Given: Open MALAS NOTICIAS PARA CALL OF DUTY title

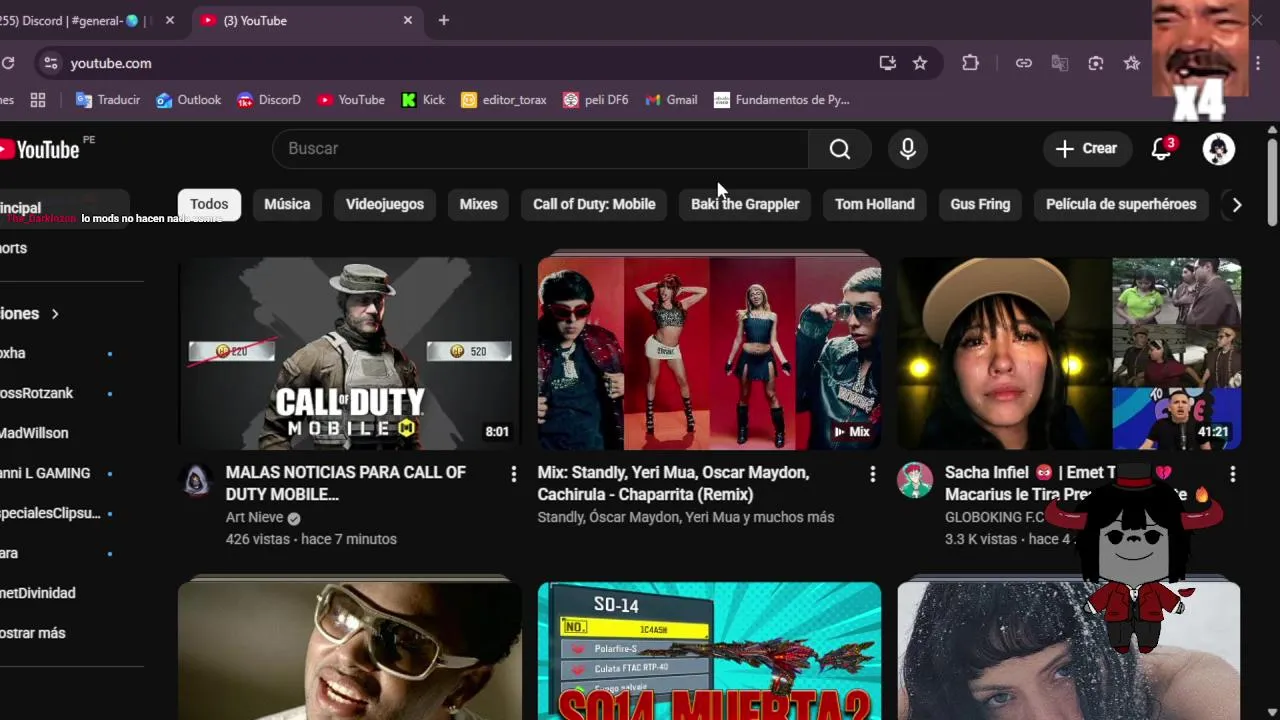Looking at the screenshot, I should 345,483.
